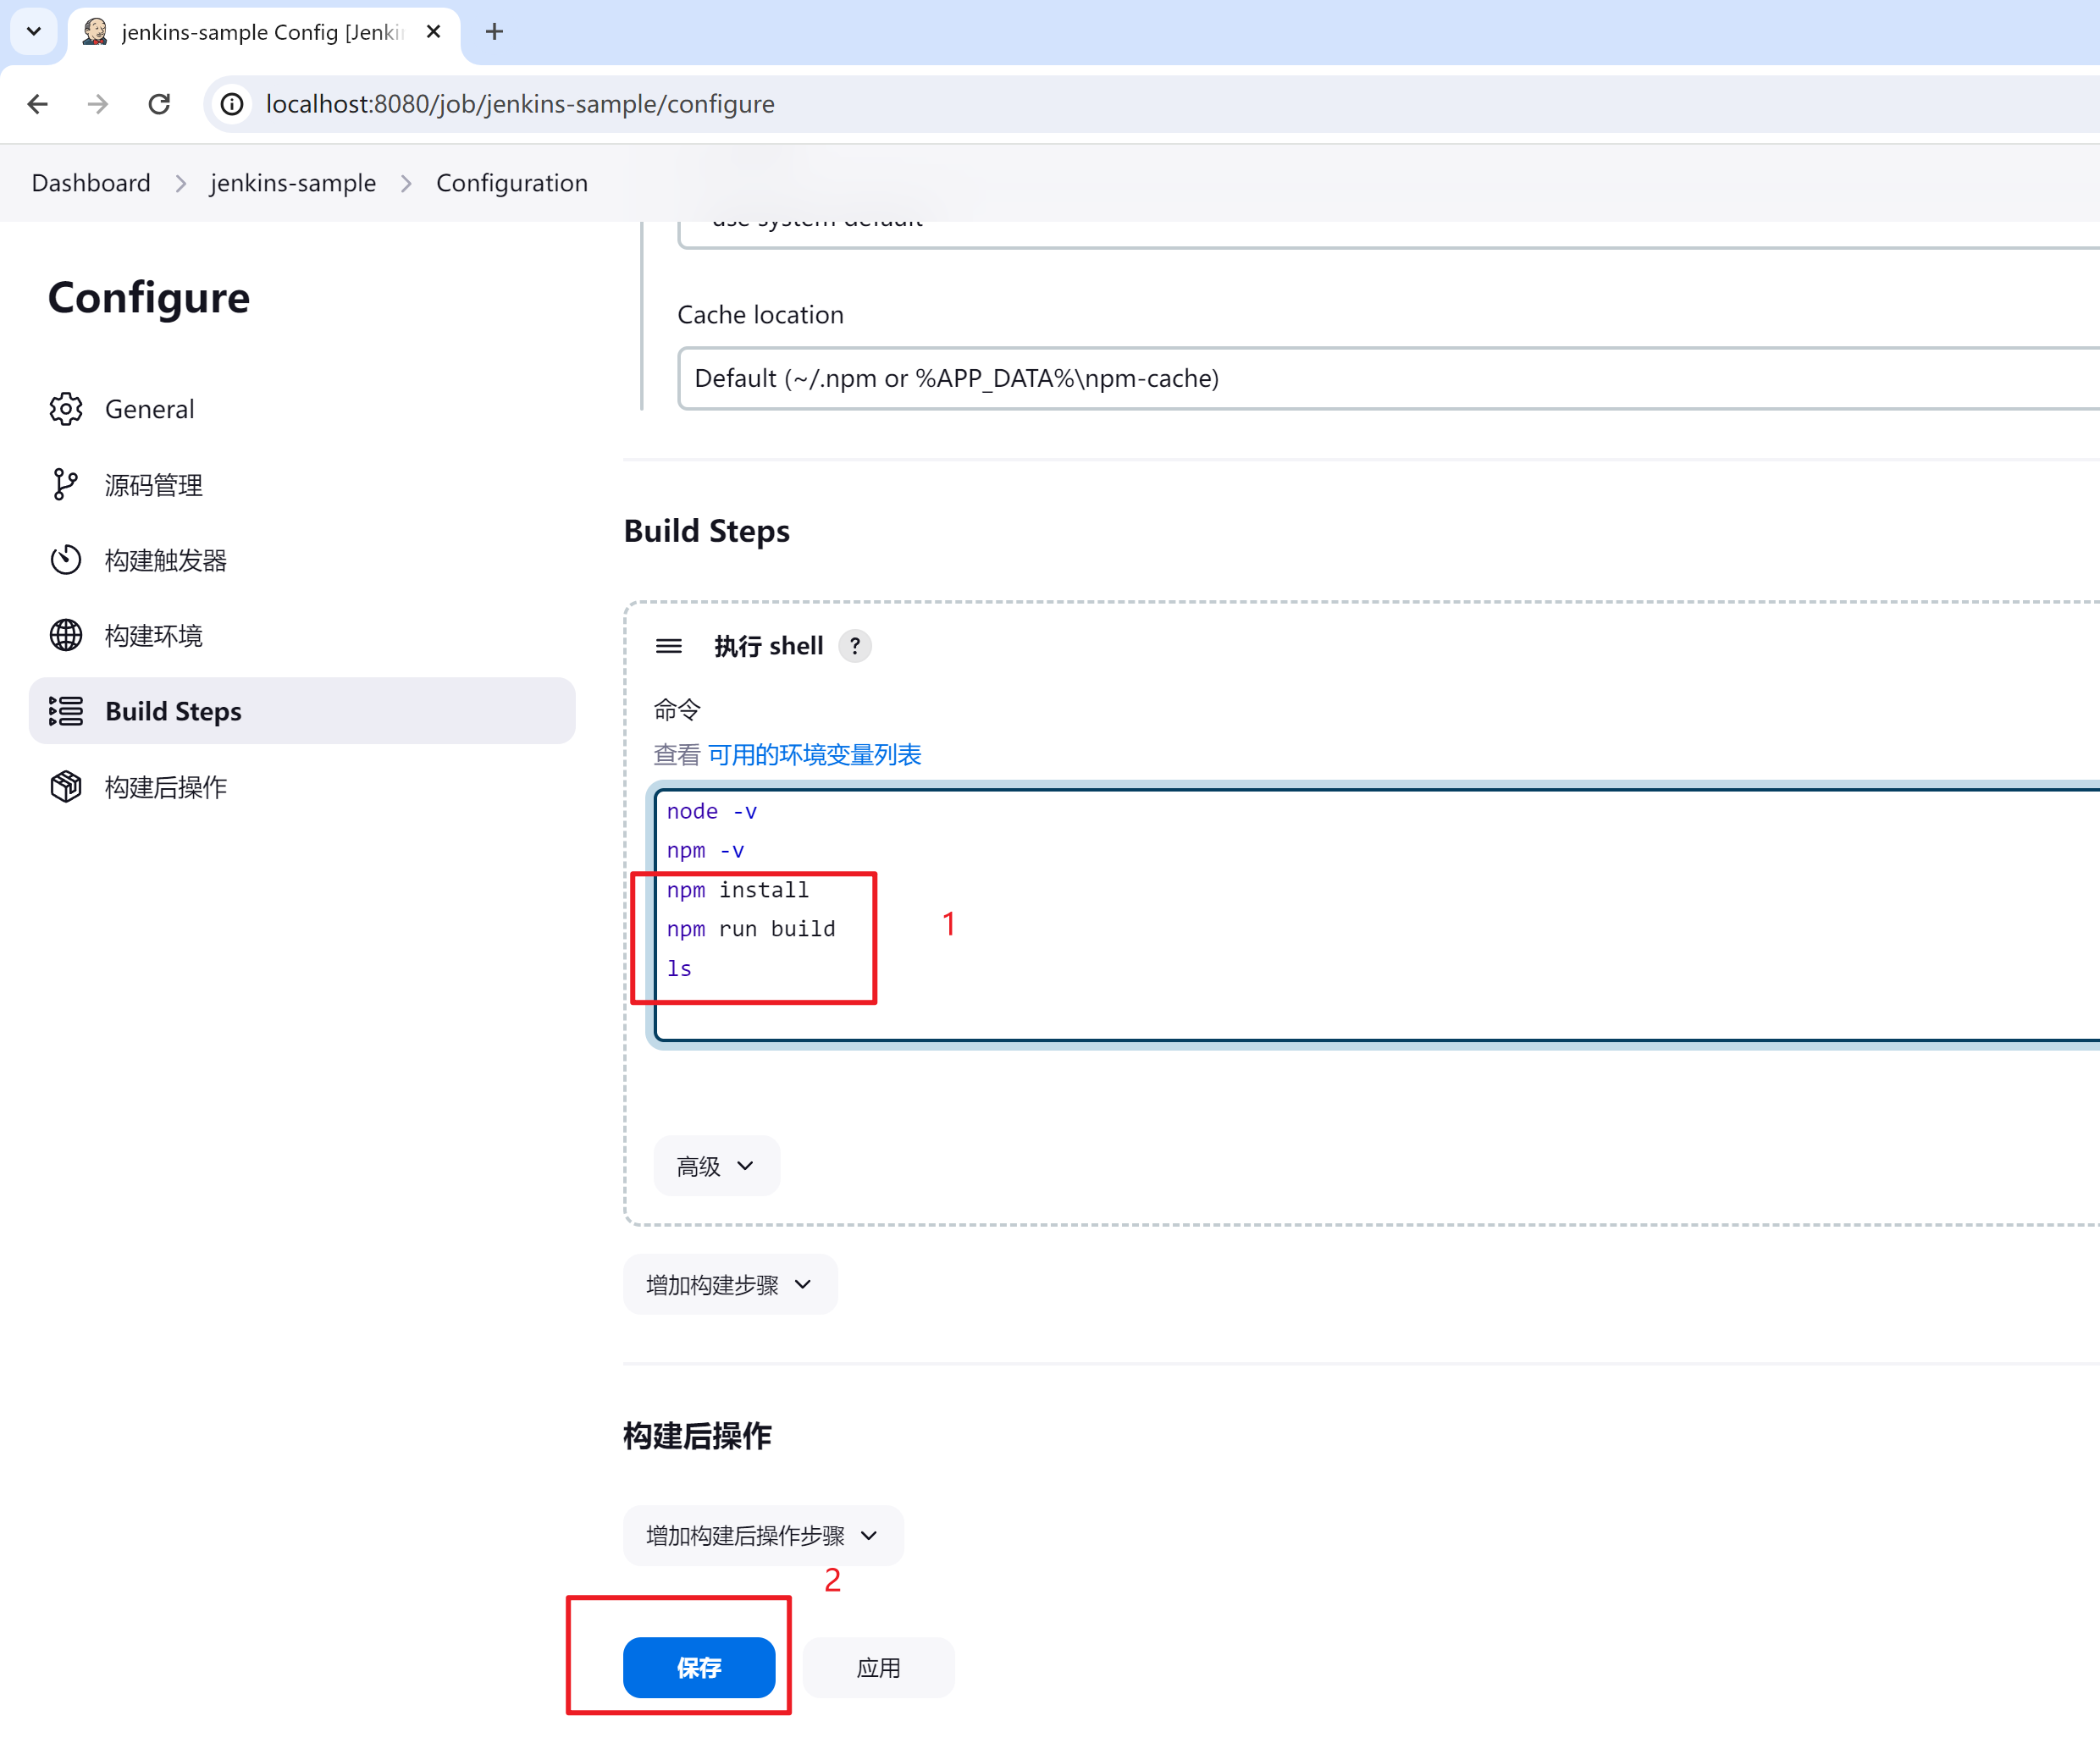
Task: Click the browser forward arrow
Action: pyautogui.click(x=98, y=104)
